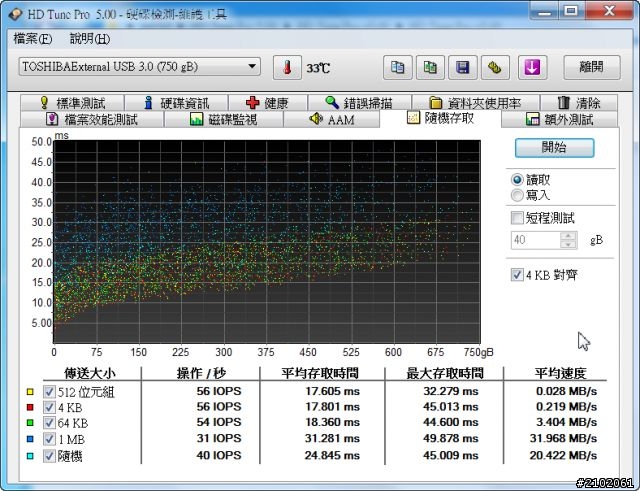Click the 最大存取時間 column header
This screenshot has height=491, width=640.
pyautogui.click(x=445, y=373)
